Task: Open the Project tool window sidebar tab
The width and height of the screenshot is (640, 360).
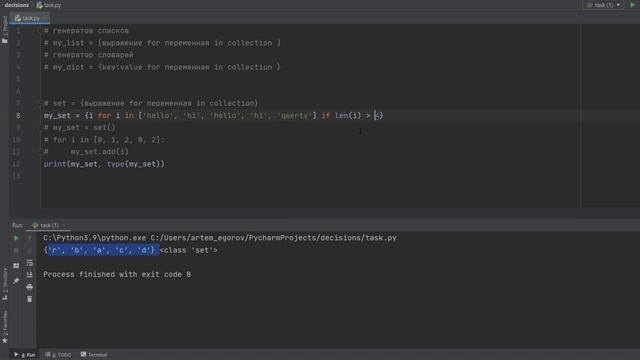Action: [x=4, y=29]
